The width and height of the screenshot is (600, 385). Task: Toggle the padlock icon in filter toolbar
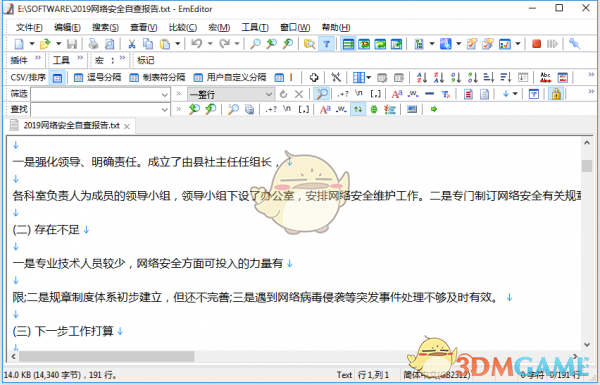[556, 94]
